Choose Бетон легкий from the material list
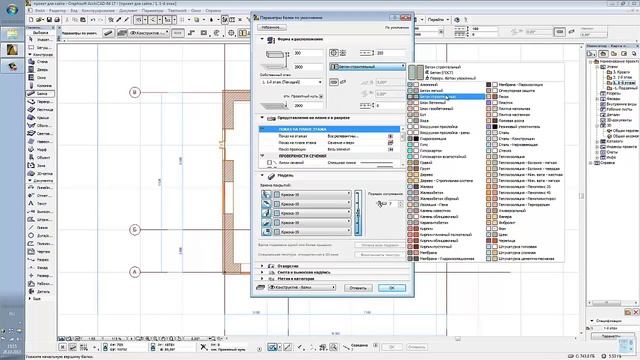The height and width of the screenshot is (360, 640). (x=446, y=91)
